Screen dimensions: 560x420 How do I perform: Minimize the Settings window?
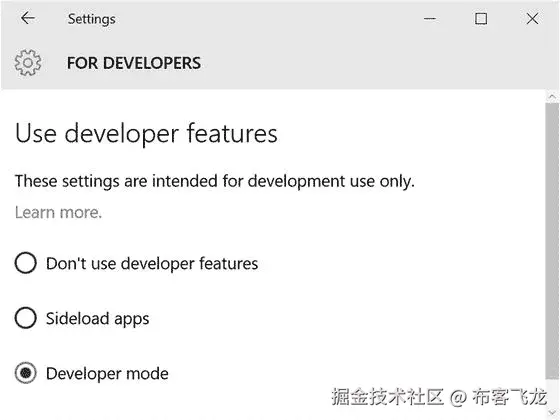click(430, 19)
